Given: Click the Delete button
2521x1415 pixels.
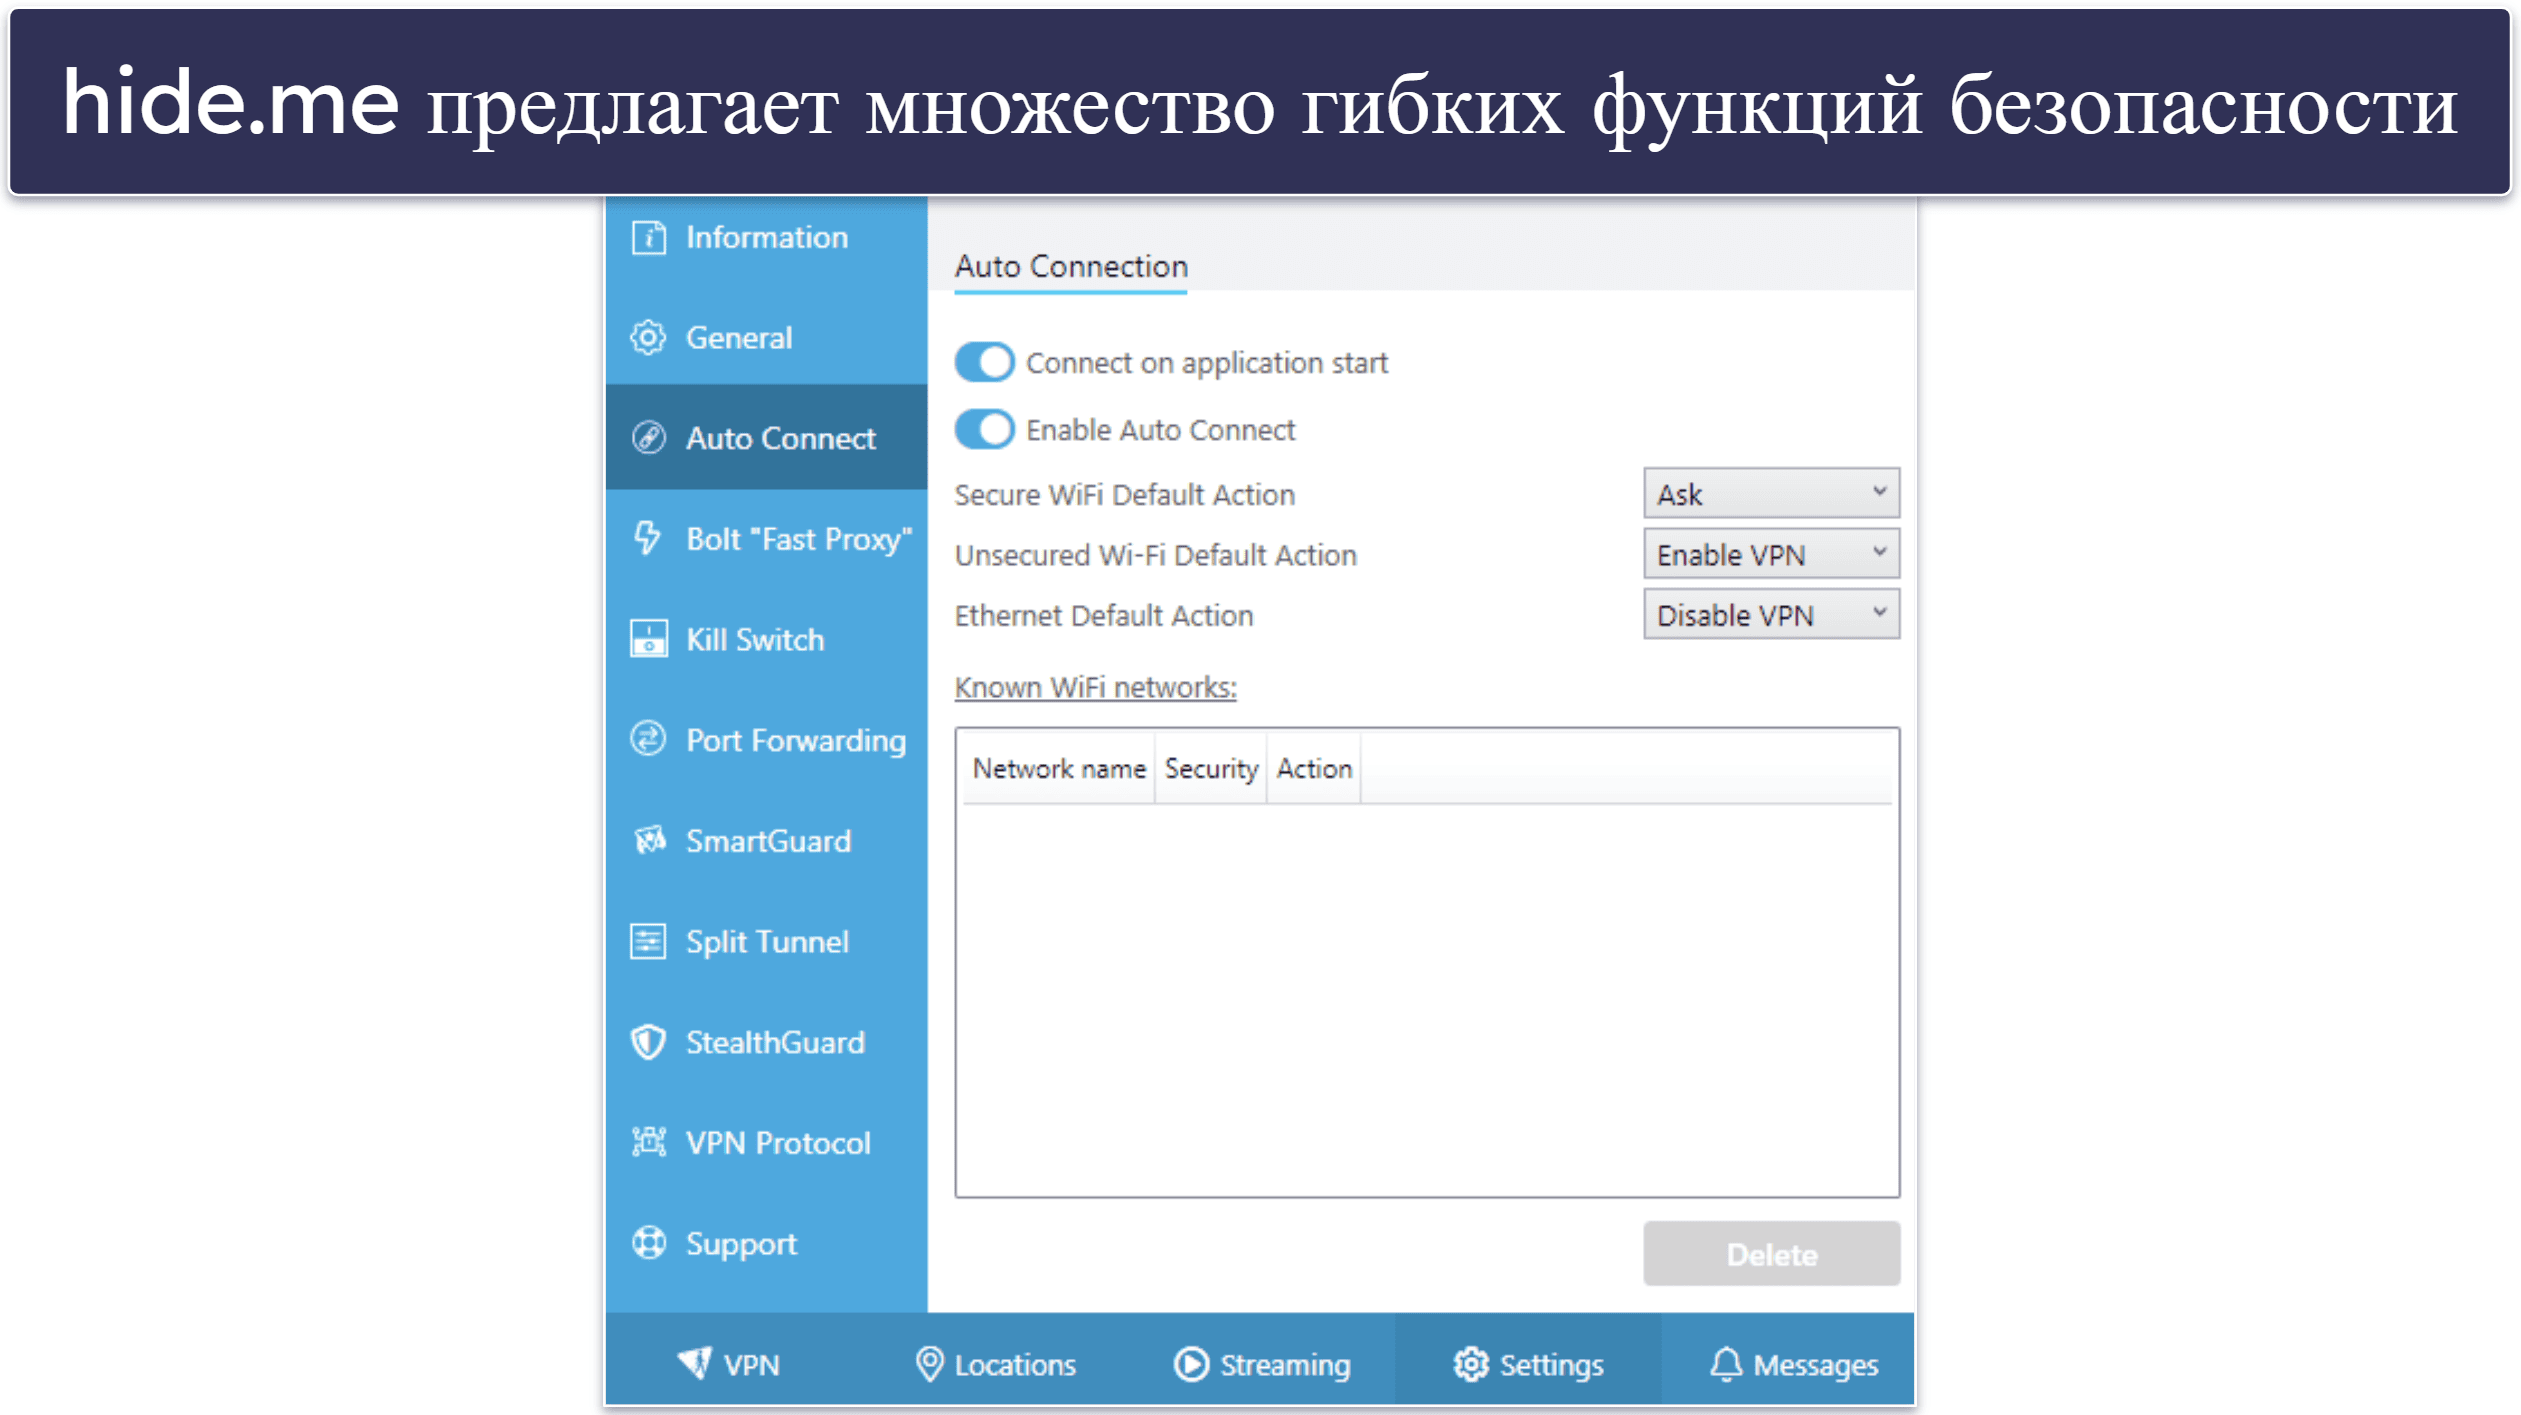Looking at the screenshot, I should point(1771,1253).
